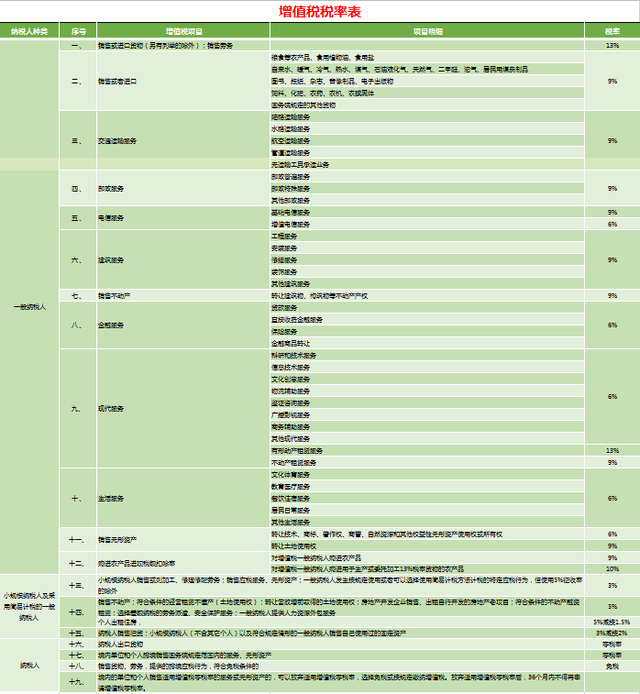Select the 序号 column header
This screenshot has width=640, height=694.
point(78,31)
